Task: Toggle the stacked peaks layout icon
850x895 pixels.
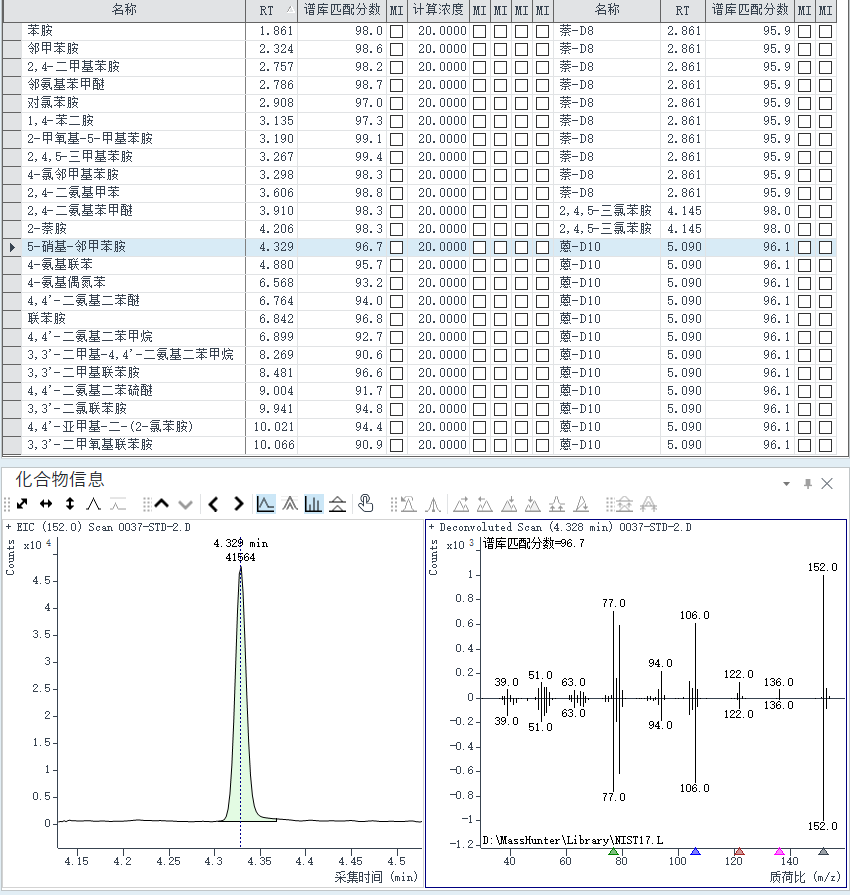Action: (x=337, y=504)
